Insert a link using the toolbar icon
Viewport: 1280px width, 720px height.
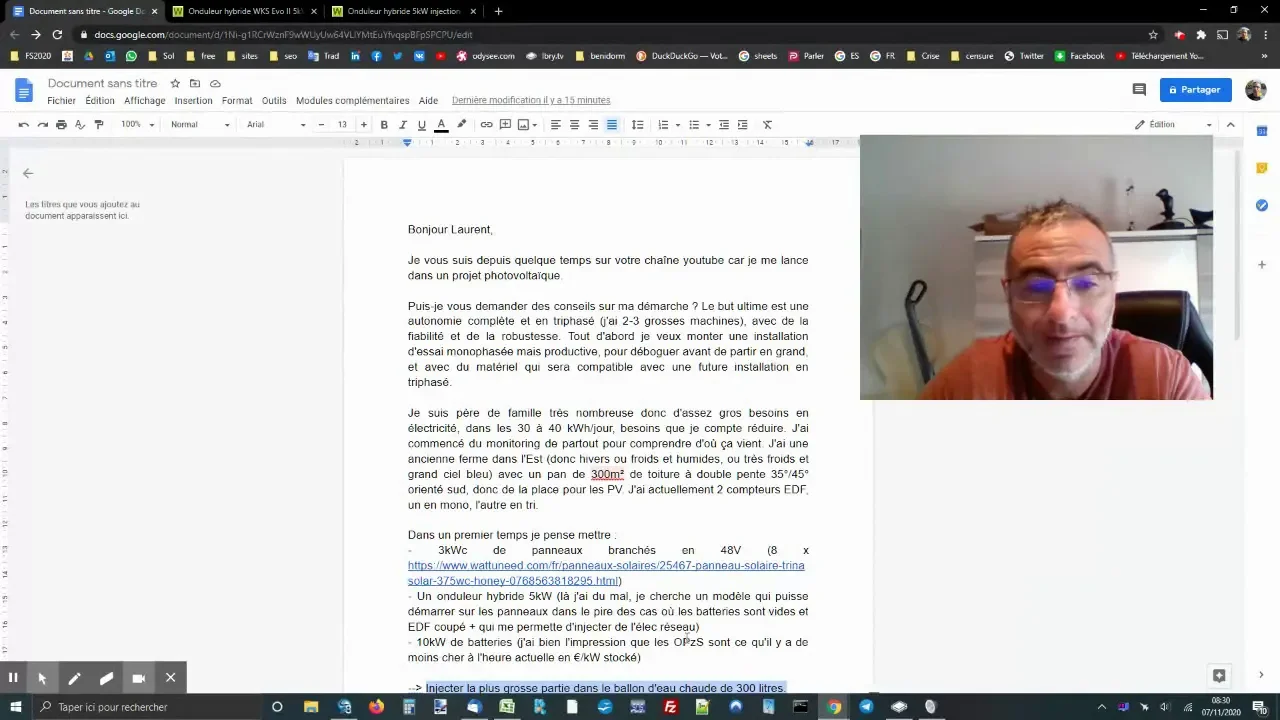(486, 125)
